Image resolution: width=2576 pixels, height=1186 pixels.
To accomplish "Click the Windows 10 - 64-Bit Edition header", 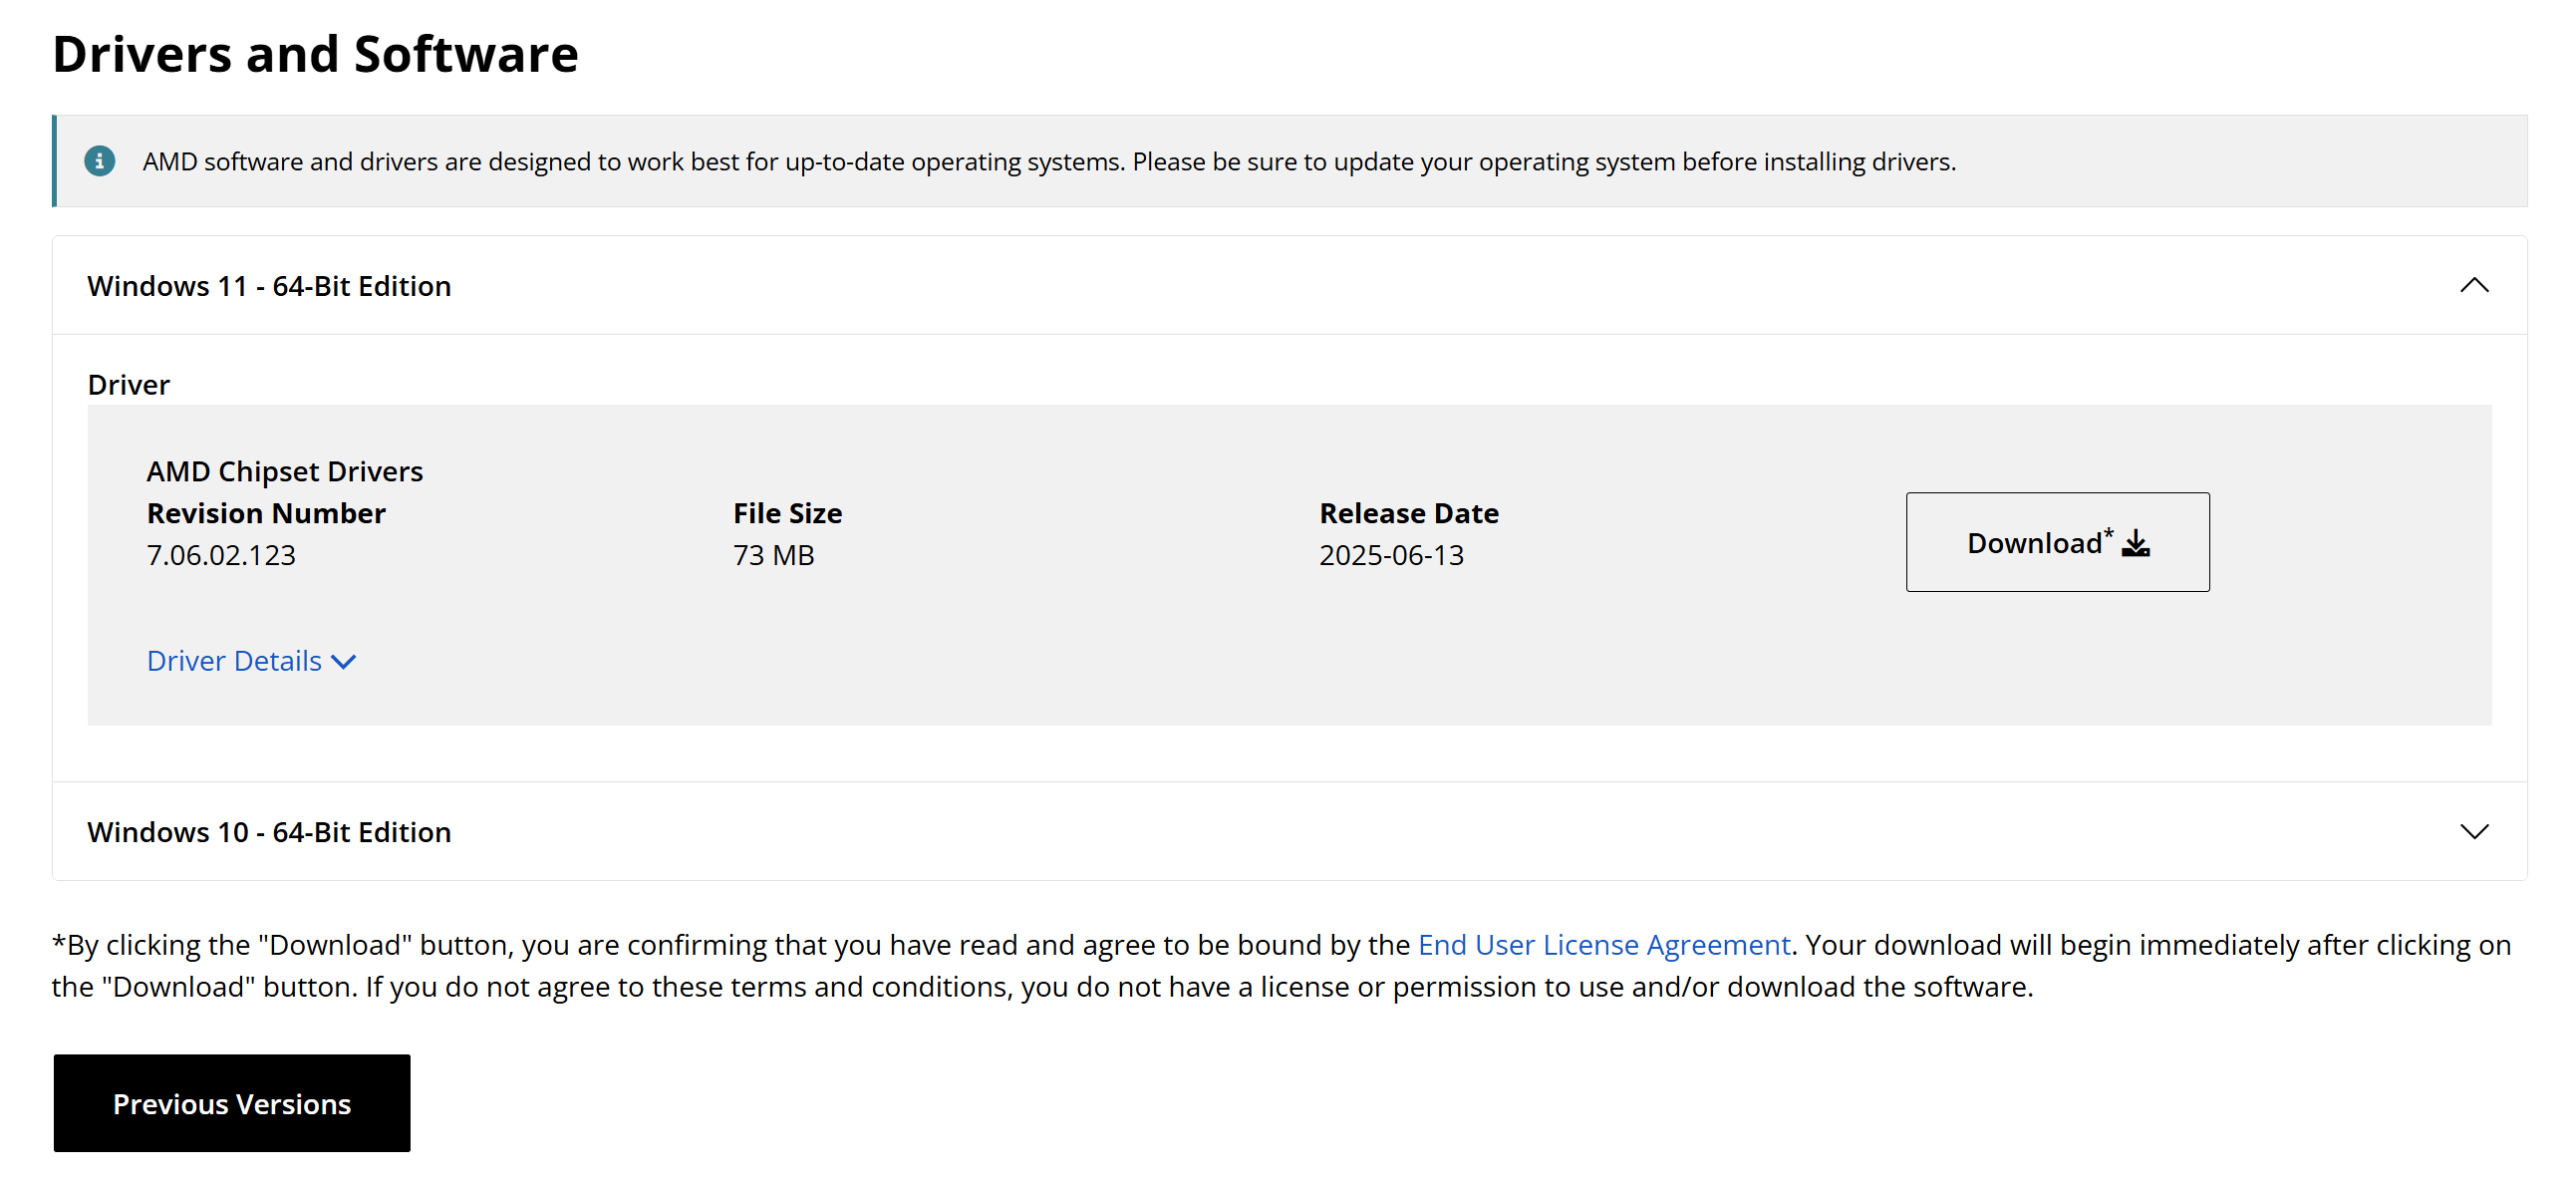I will tap(269, 832).
